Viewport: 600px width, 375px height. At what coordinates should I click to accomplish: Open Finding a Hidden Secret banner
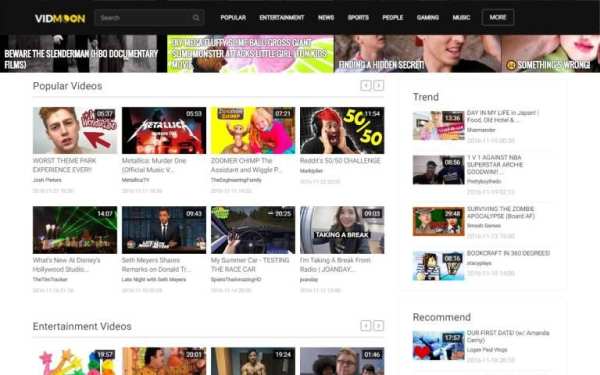pyautogui.click(x=417, y=54)
